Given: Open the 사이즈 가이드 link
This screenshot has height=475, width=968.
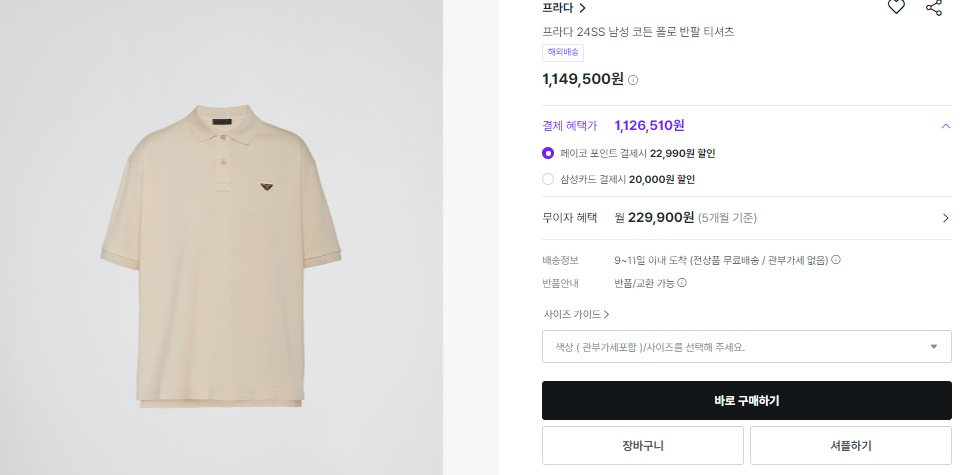Looking at the screenshot, I should tap(576, 314).
